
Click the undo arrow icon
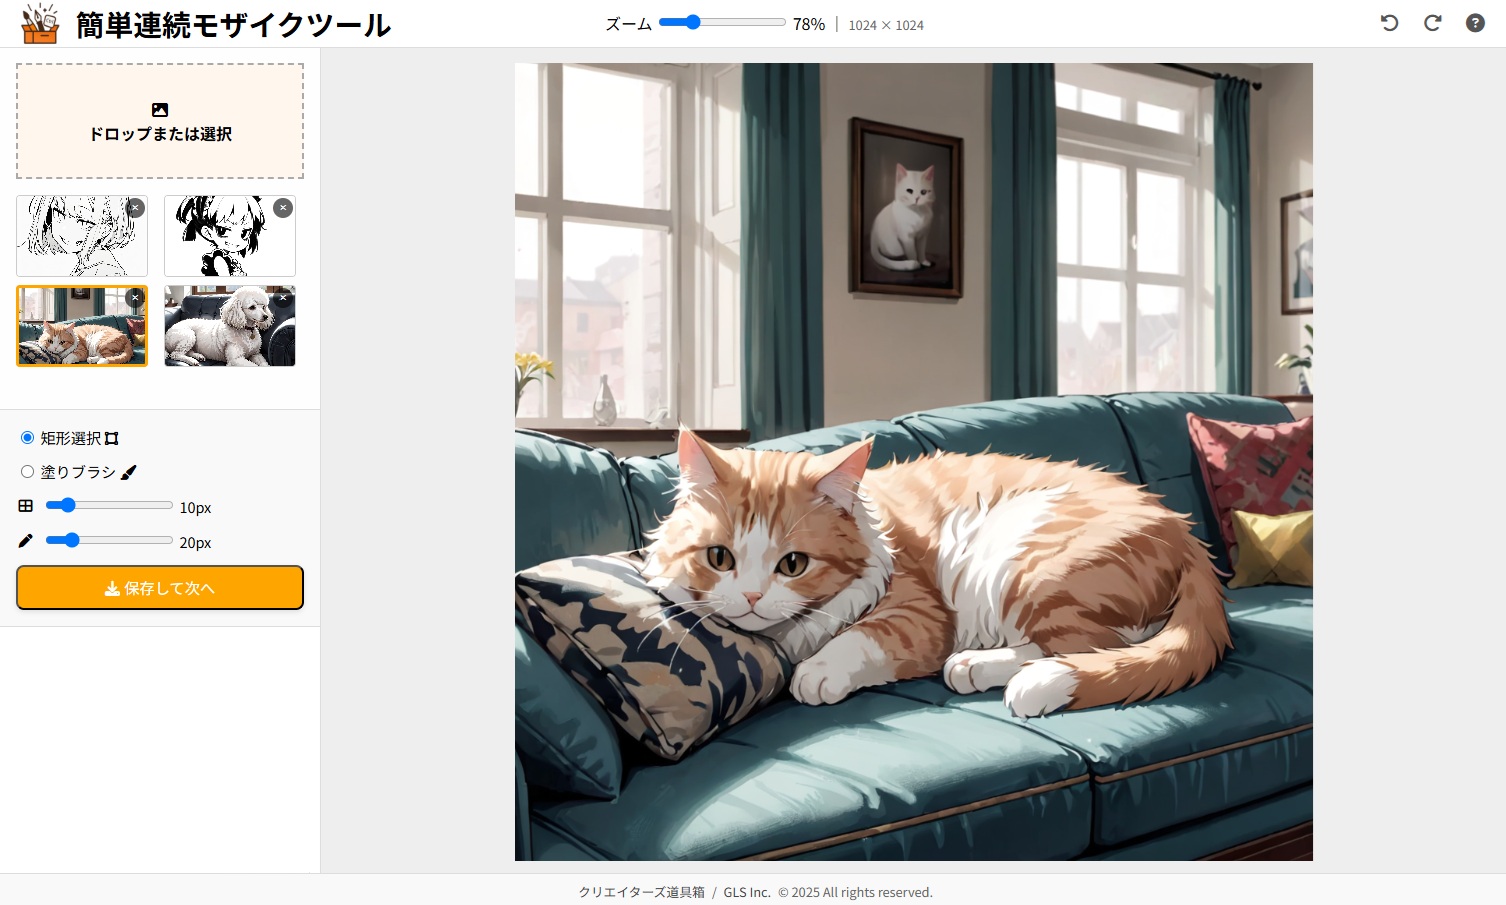(x=1389, y=23)
